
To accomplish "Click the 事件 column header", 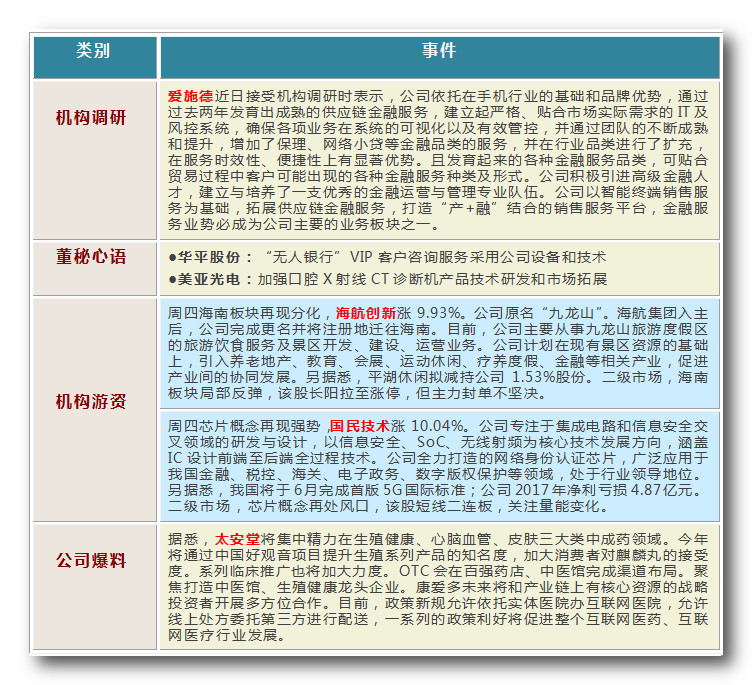I will click(438, 52).
